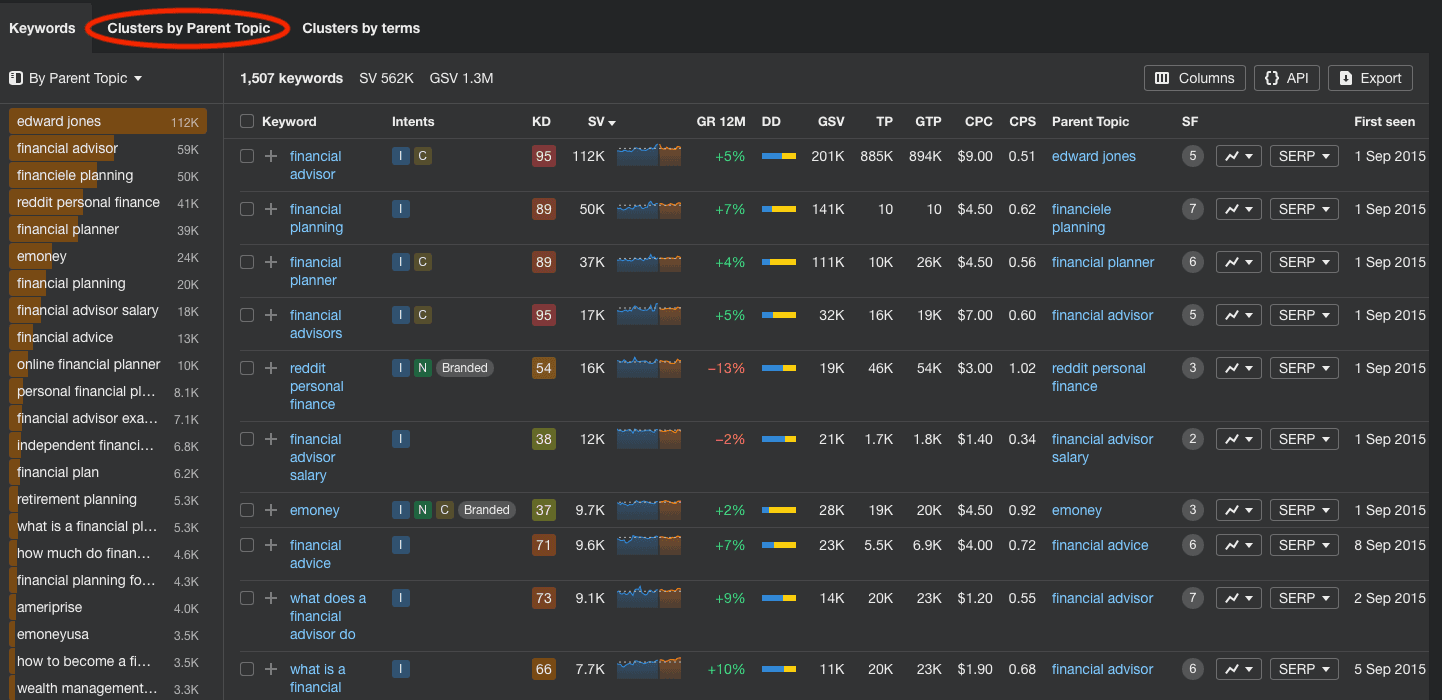Select the checkbox for 'financial advice' row
This screenshot has width=1442, height=700.
[x=247, y=545]
